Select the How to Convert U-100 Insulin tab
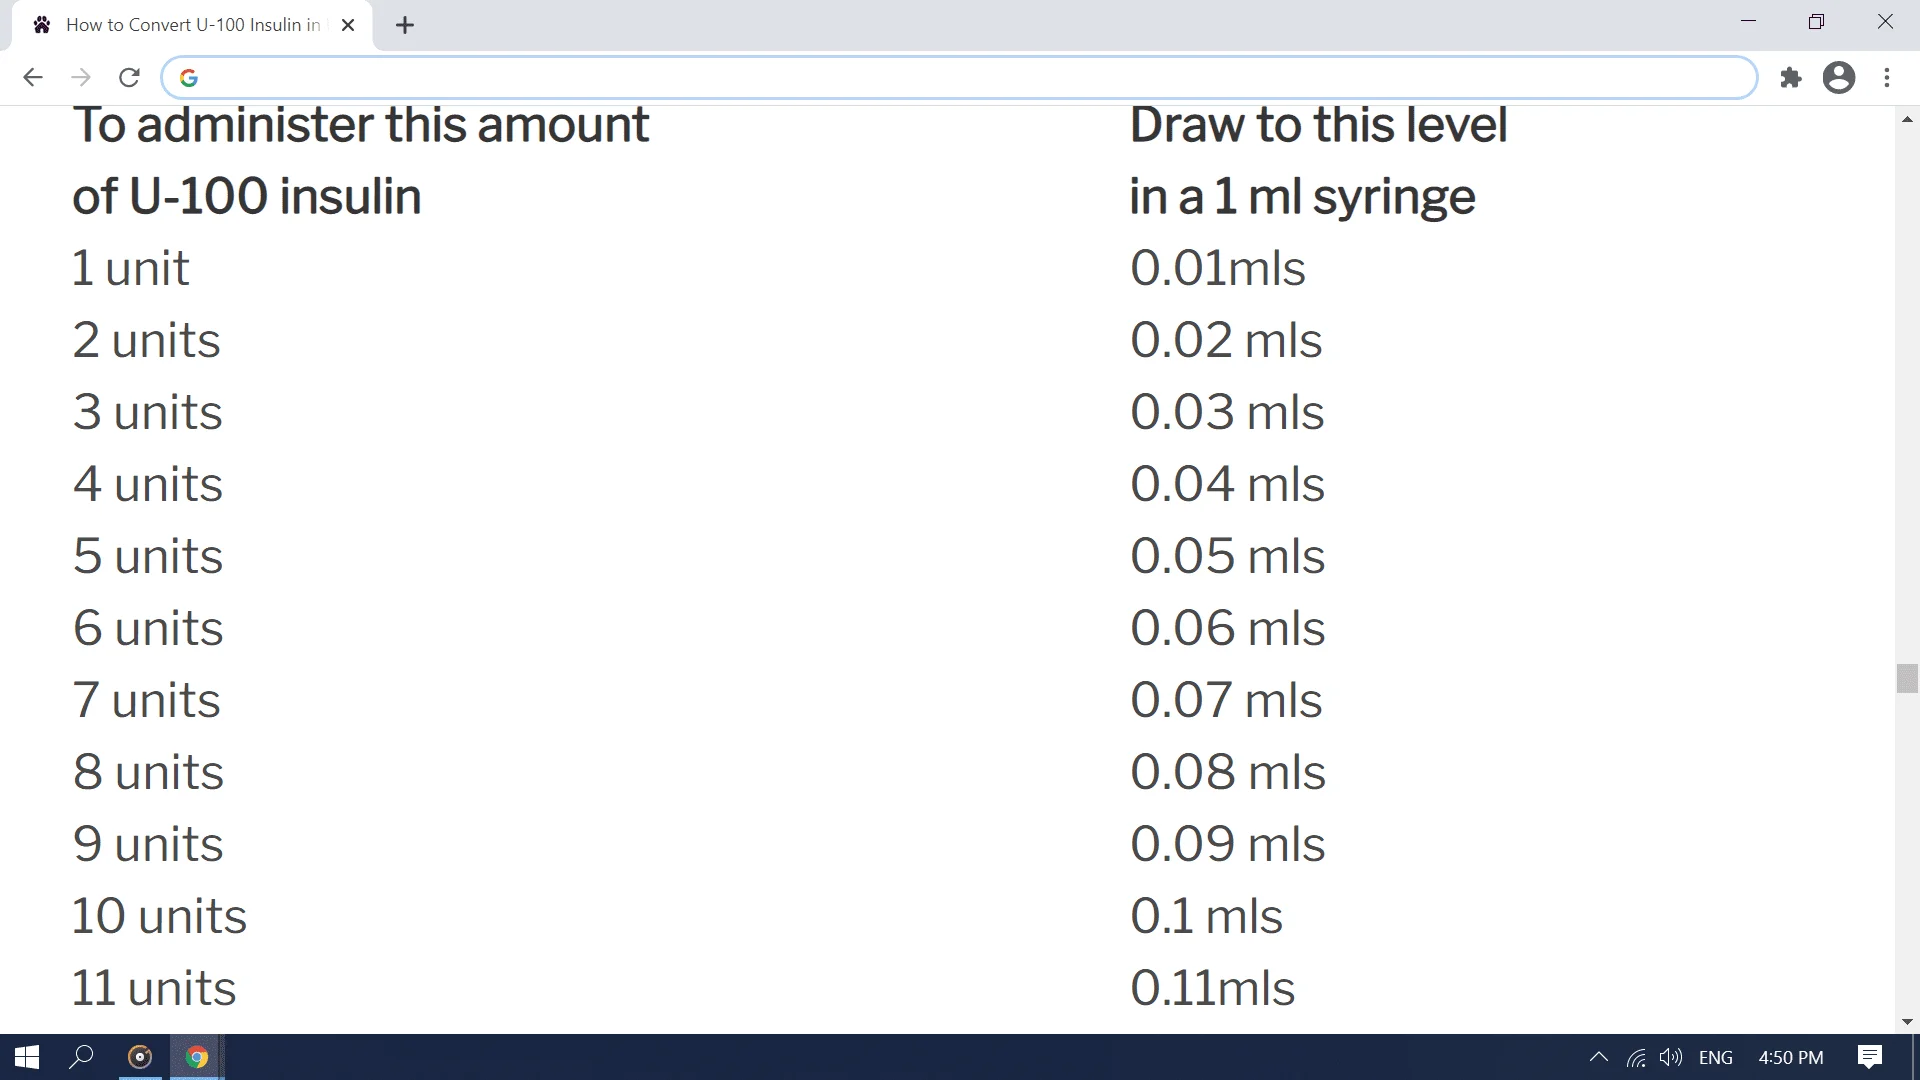This screenshot has height=1080, width=1920. [192, 25]
